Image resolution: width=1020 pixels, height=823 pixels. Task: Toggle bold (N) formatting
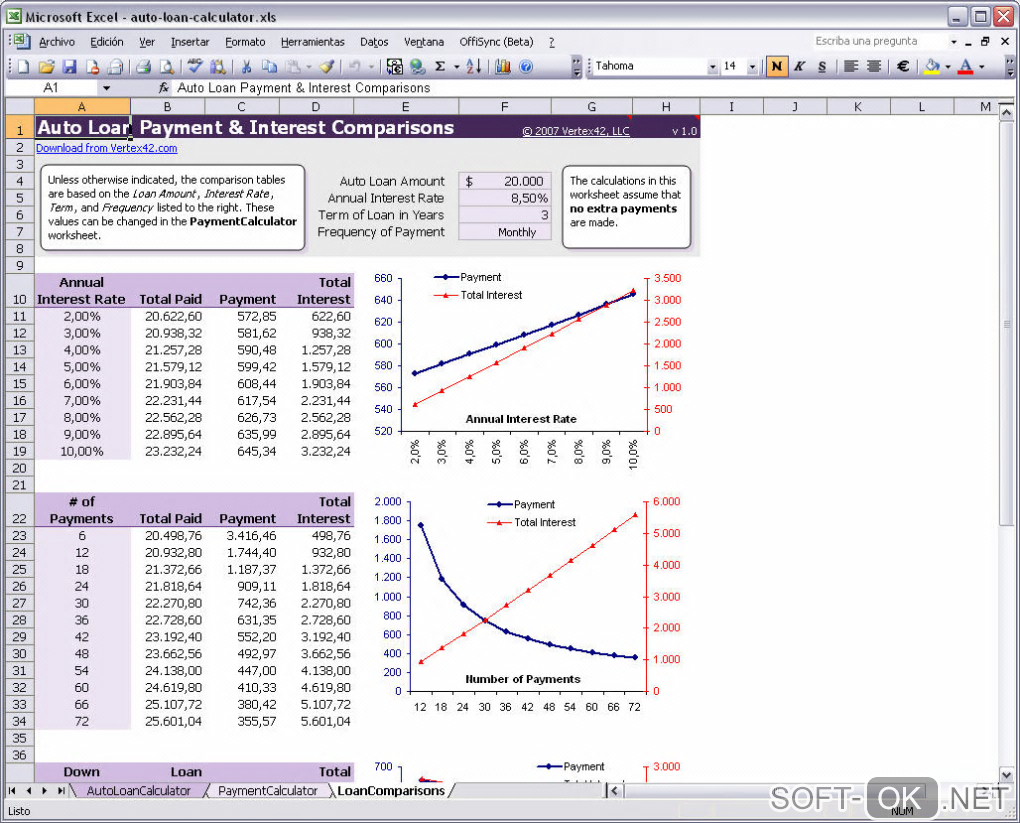pyautogui.click(x=777, y=66)
